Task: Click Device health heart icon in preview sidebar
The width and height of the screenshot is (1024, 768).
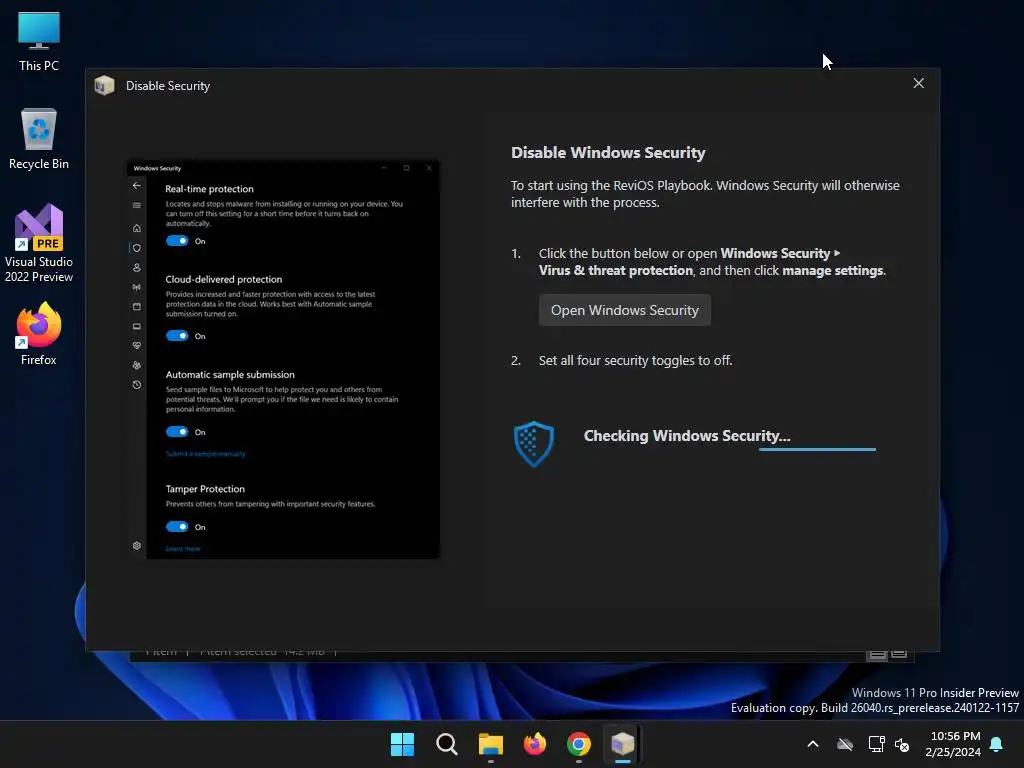Action: click(x=136, y=345)
